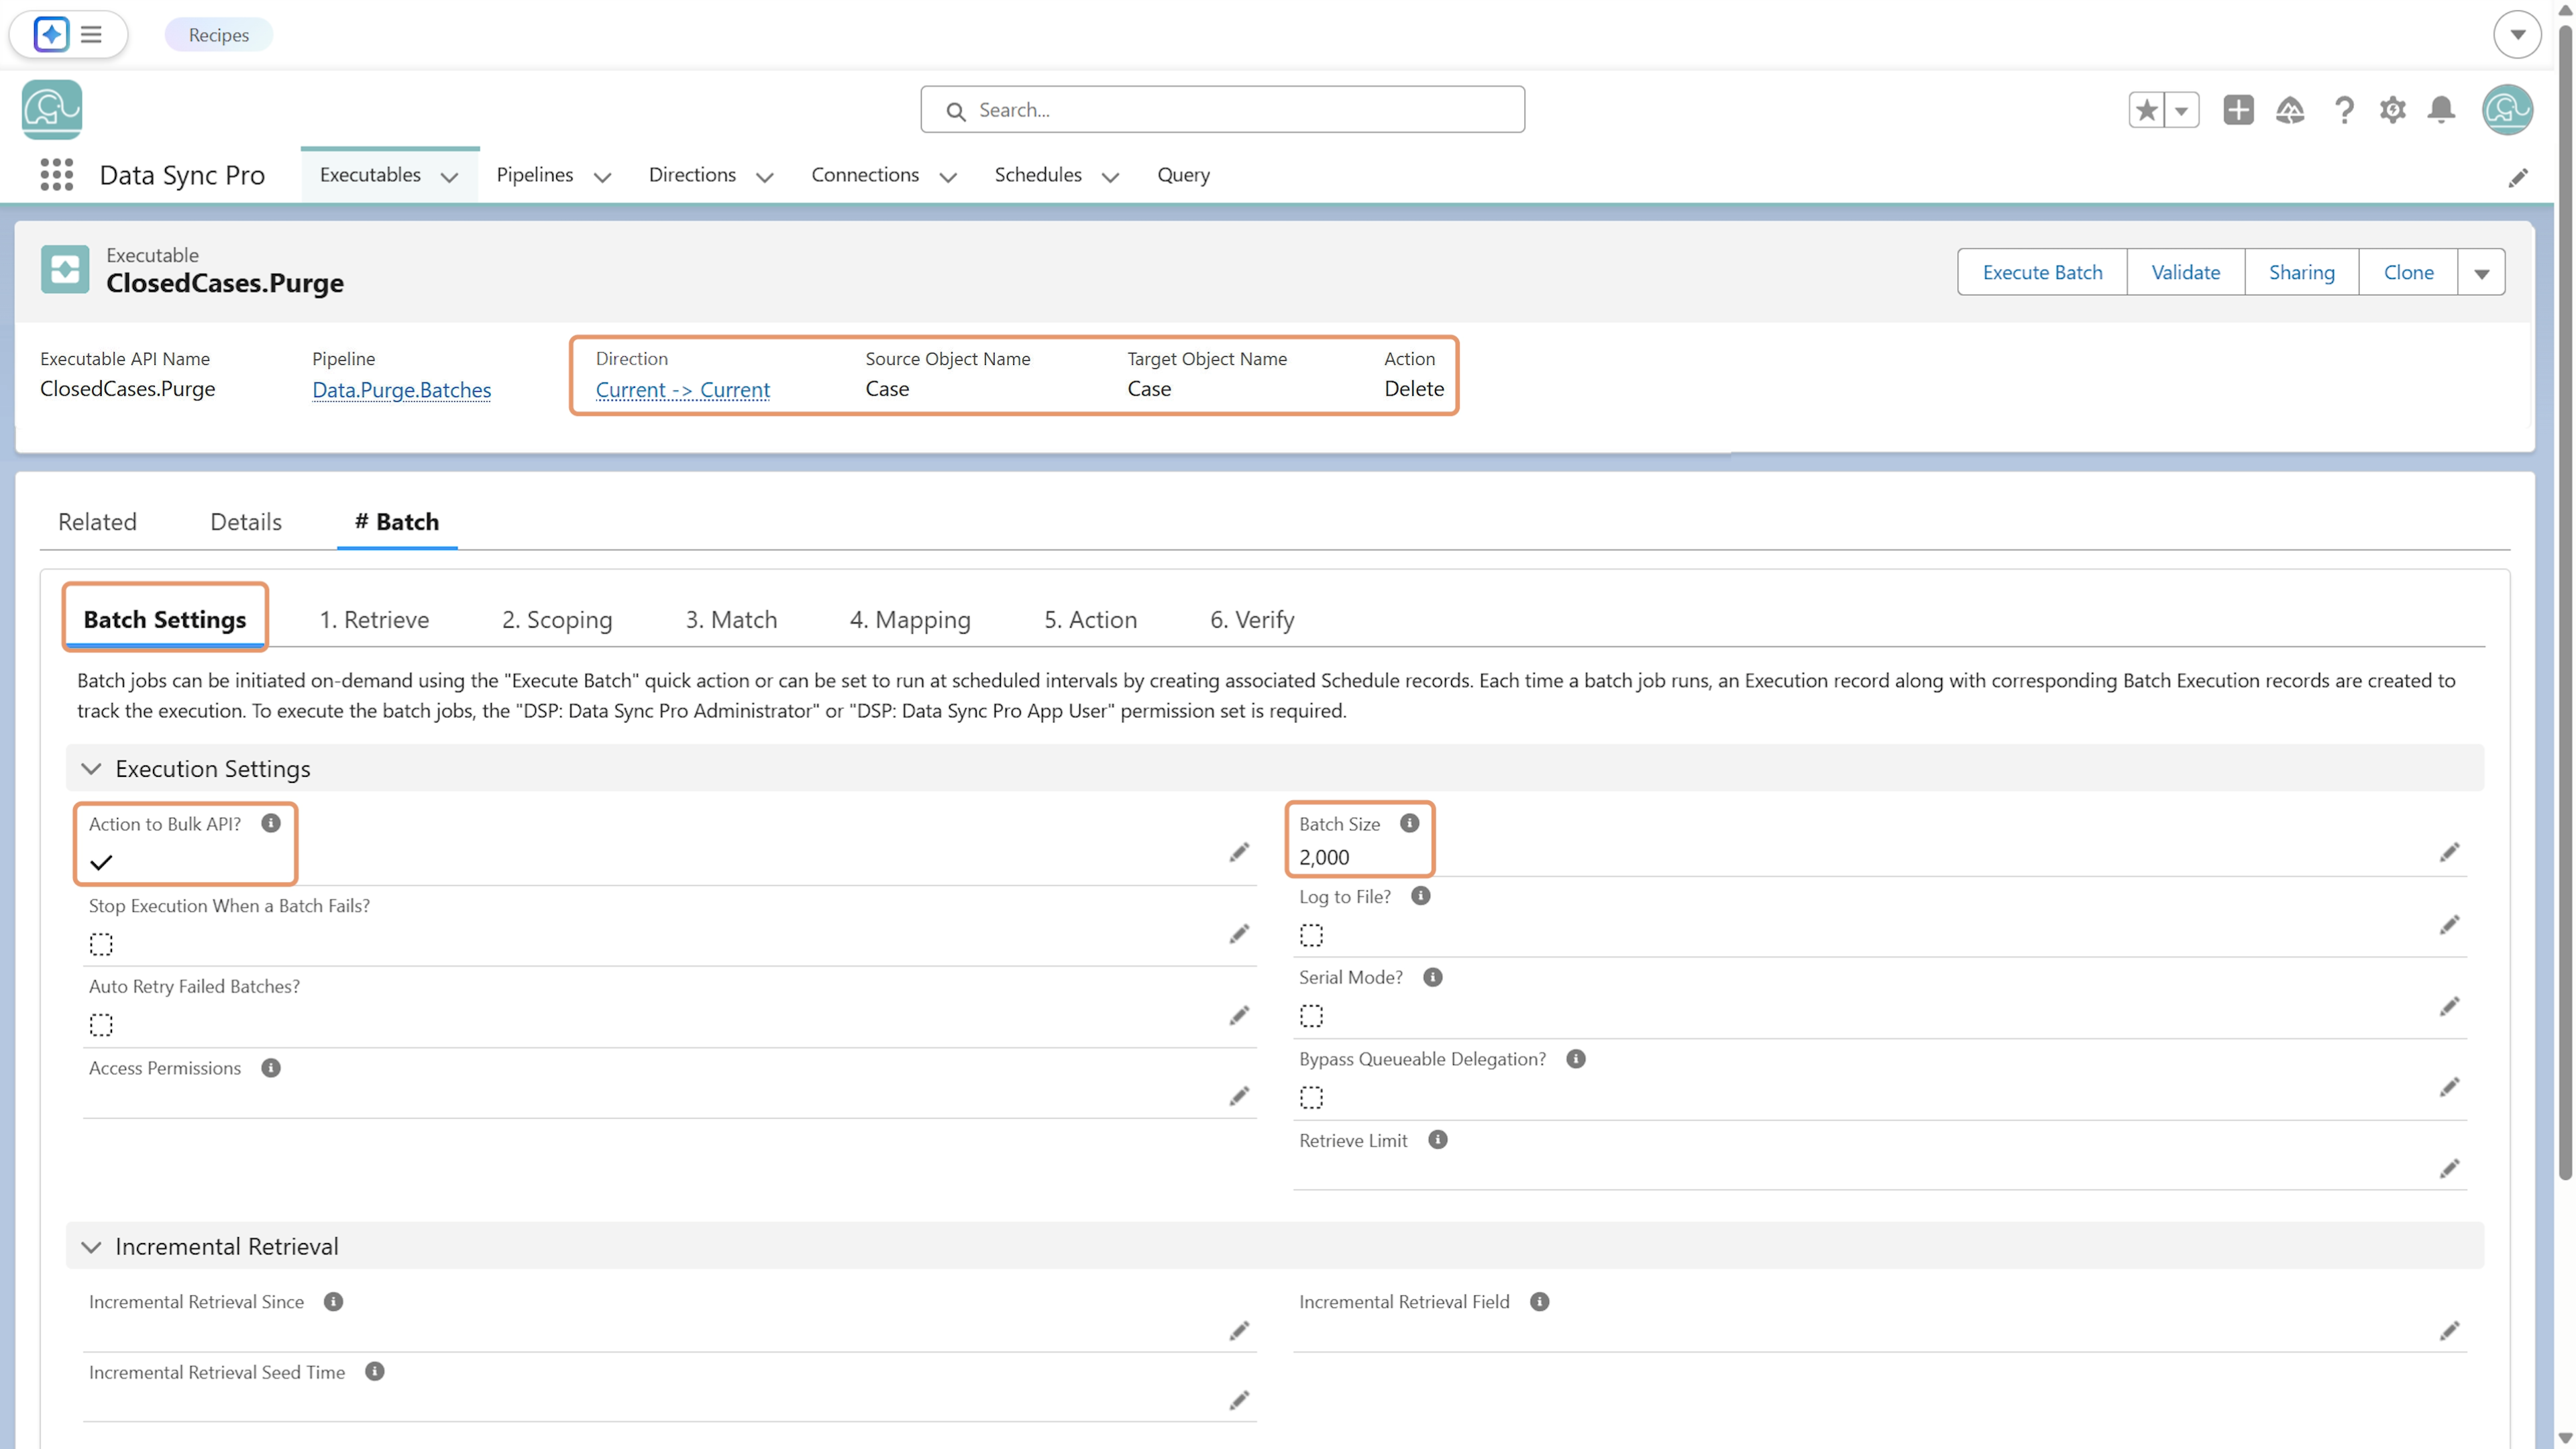Show info tooltip for Retrieve Limit
The width and height of the screenshot is (2576, 1449).
point(1437,1140)
